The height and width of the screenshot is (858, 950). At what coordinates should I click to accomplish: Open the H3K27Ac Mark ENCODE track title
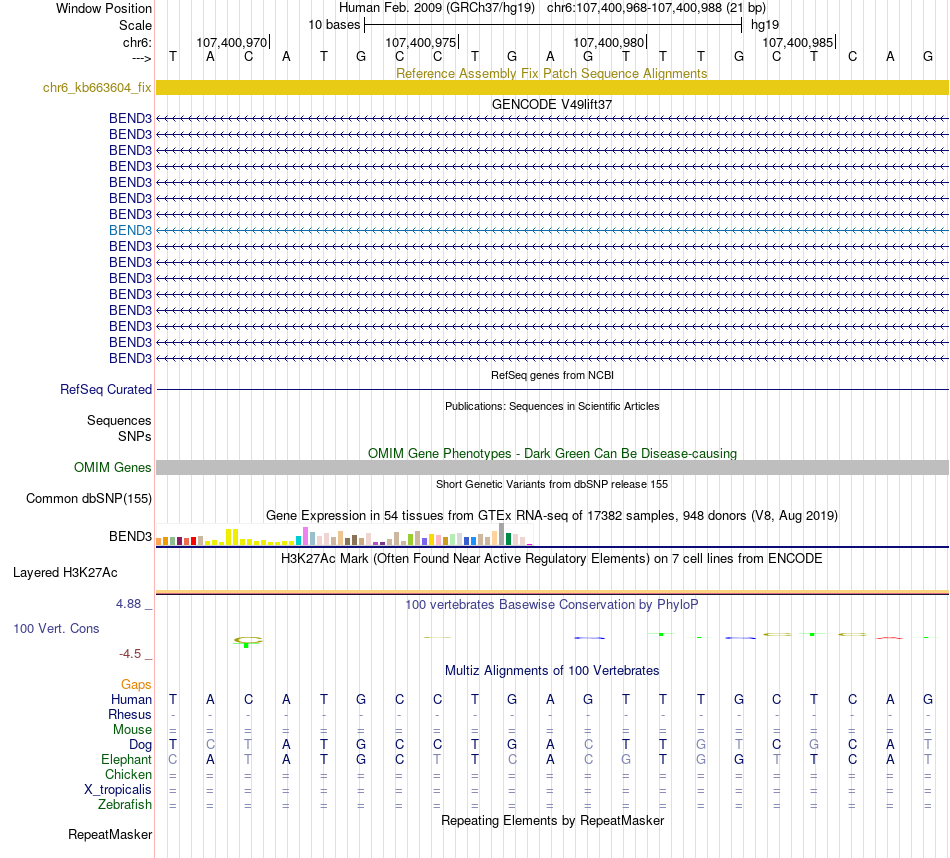551,559
